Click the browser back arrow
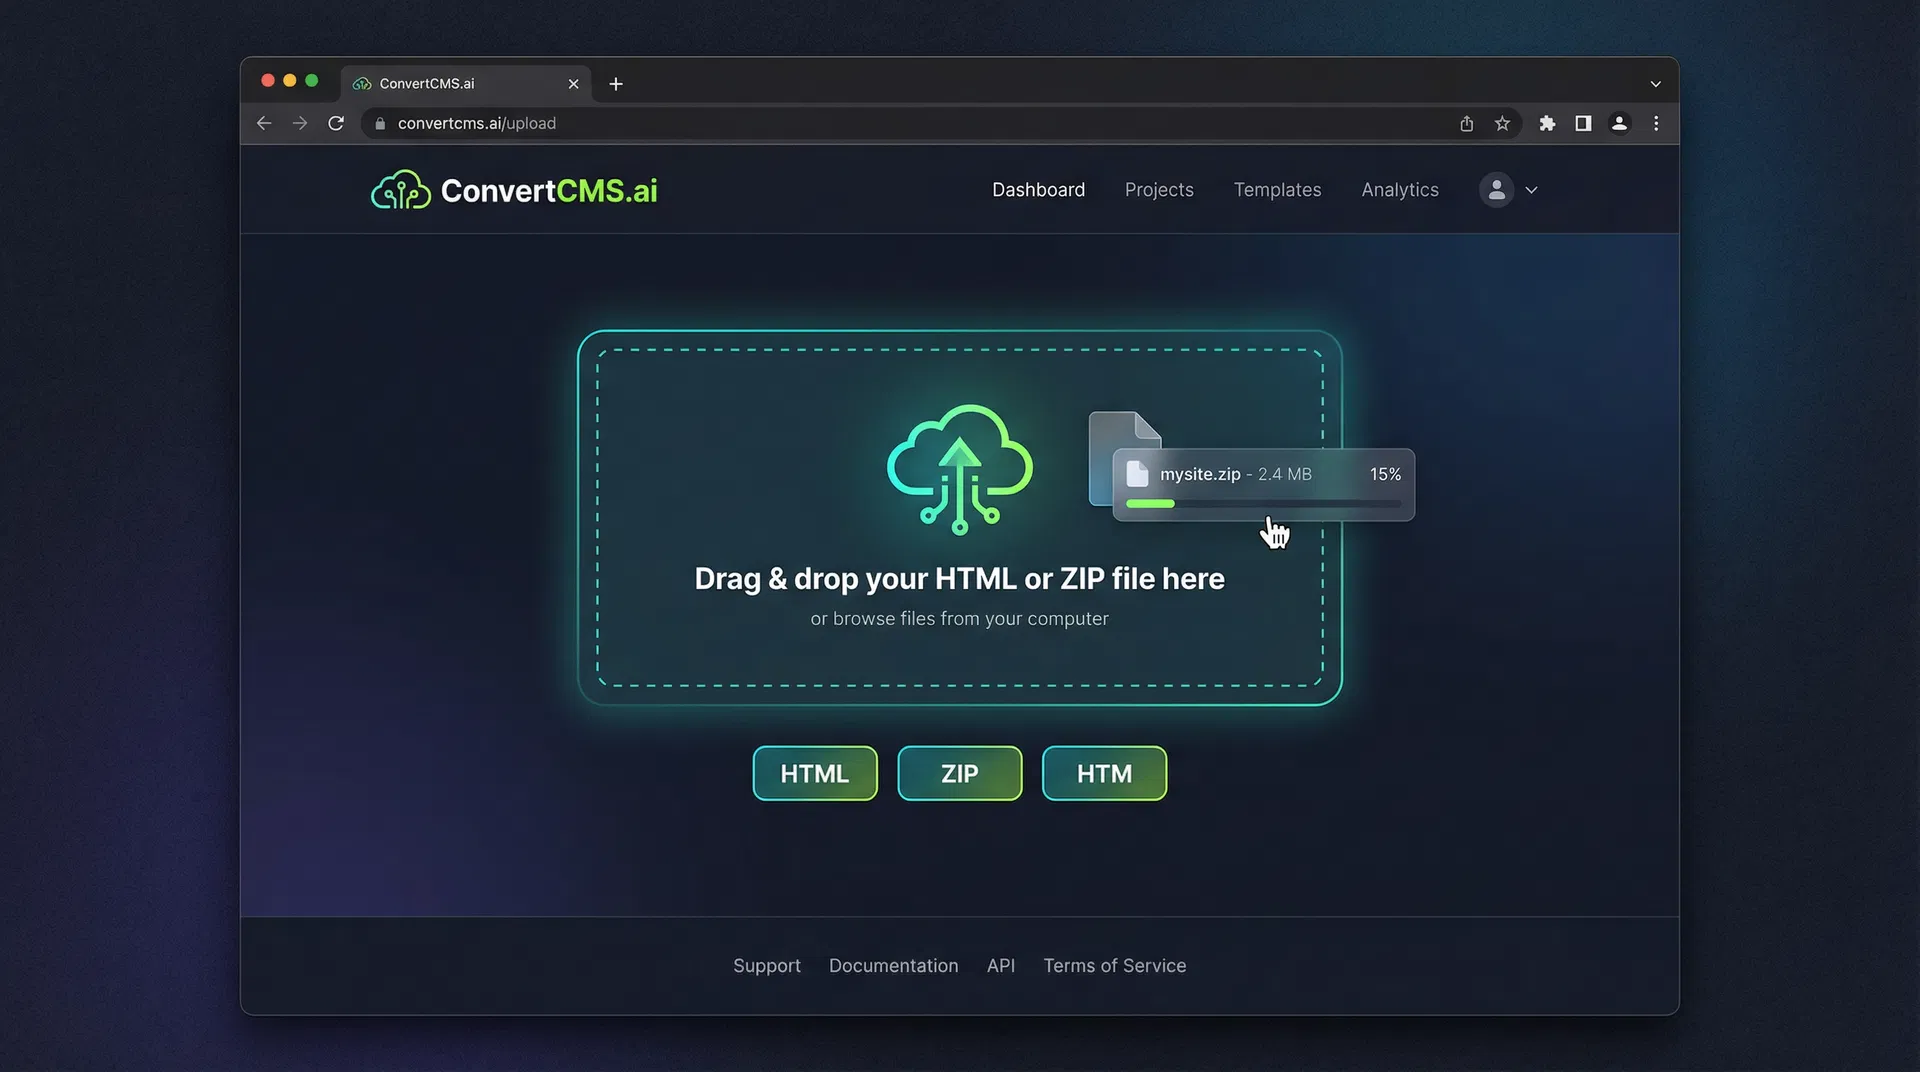Viewport: 1920px width, 1072px height. [x=264, y=123]
